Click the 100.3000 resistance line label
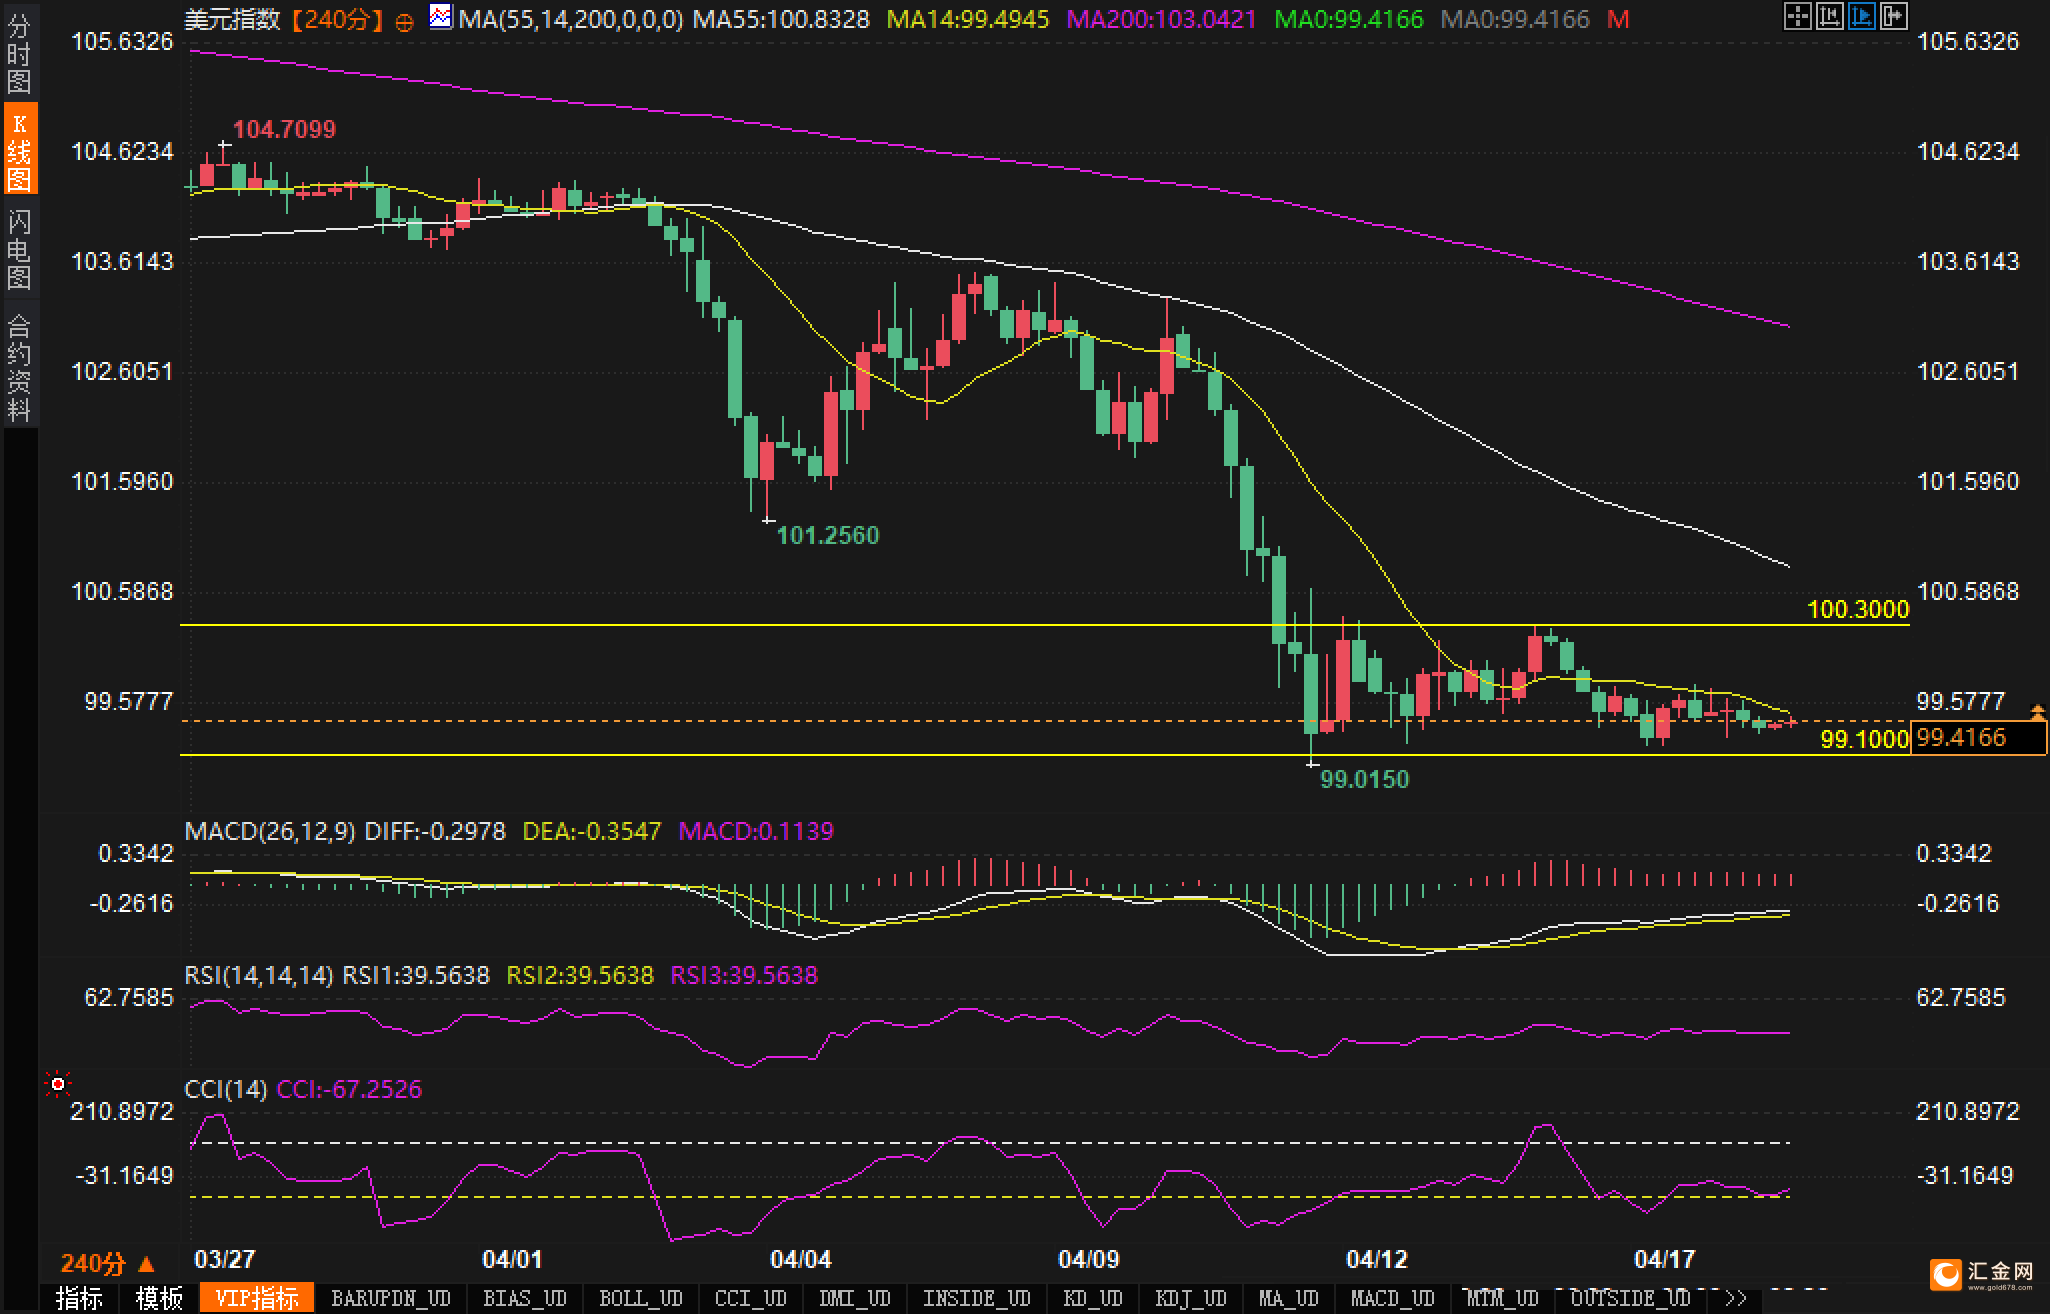The image size is (2050, 1314). click(1858, 609)
